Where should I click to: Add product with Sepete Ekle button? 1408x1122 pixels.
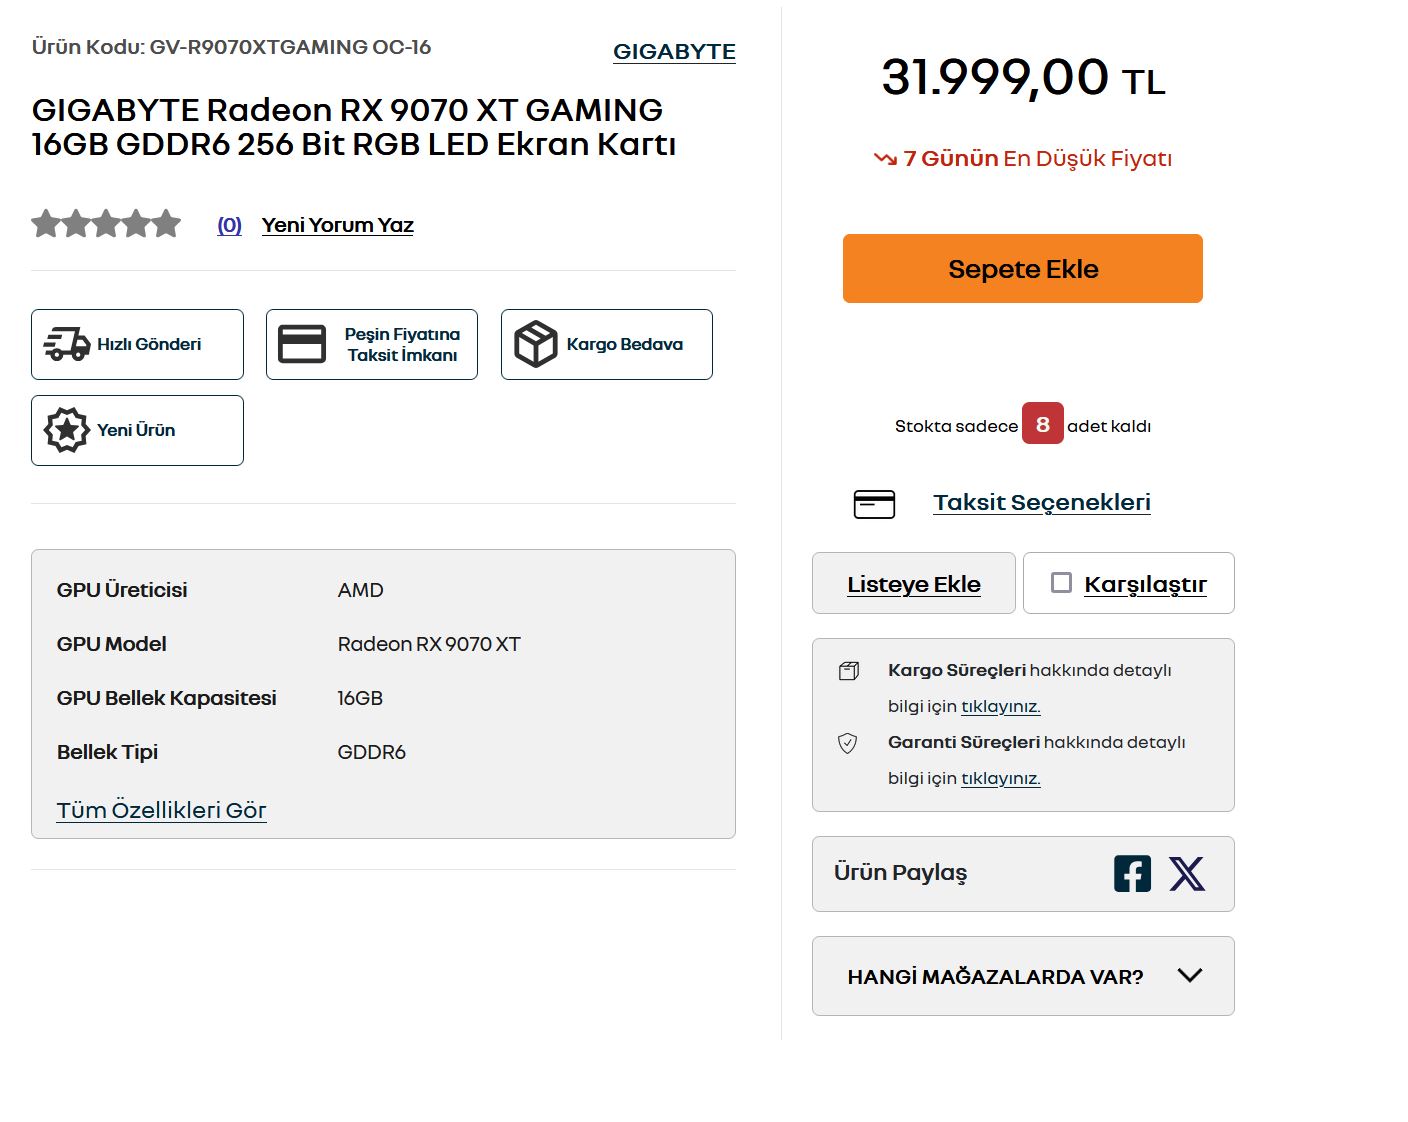click(x=1023, y=268)
